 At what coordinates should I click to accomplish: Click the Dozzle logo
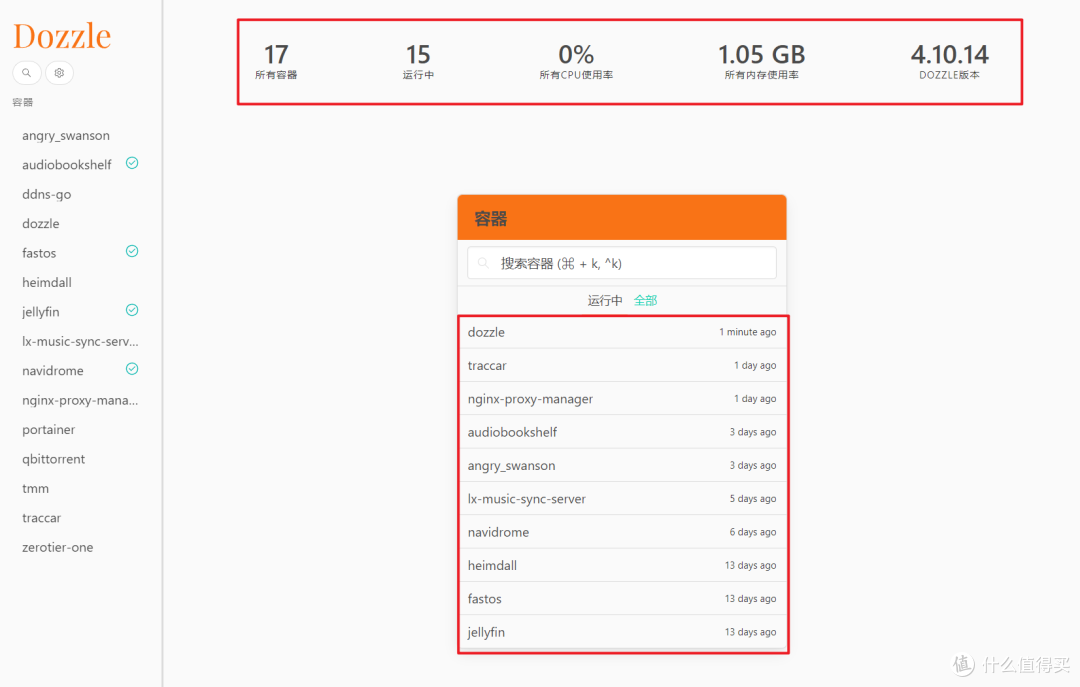[x=62, y=35]
